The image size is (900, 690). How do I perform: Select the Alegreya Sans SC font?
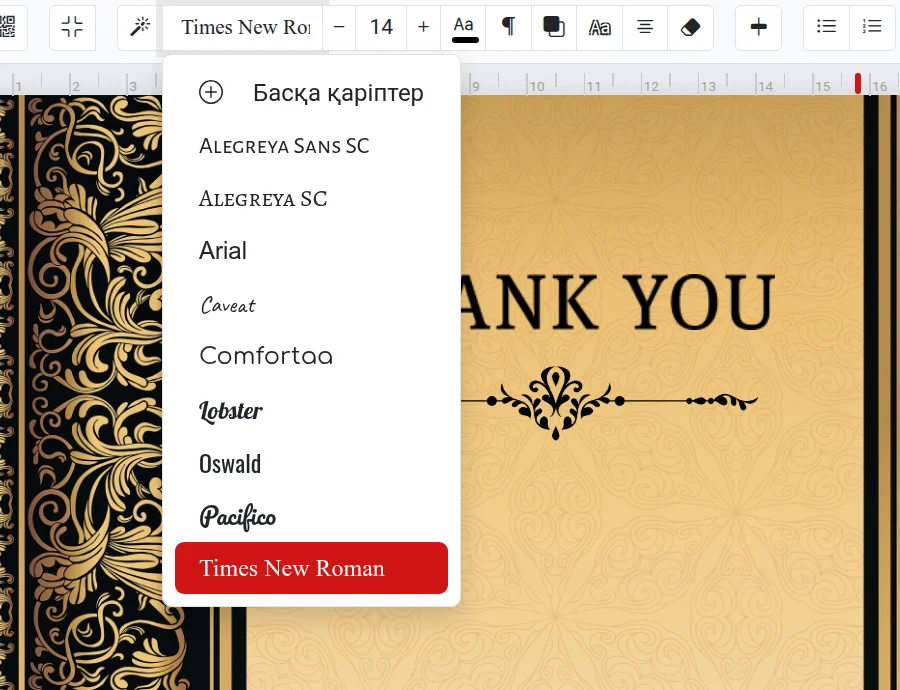[x=312, y=146]
